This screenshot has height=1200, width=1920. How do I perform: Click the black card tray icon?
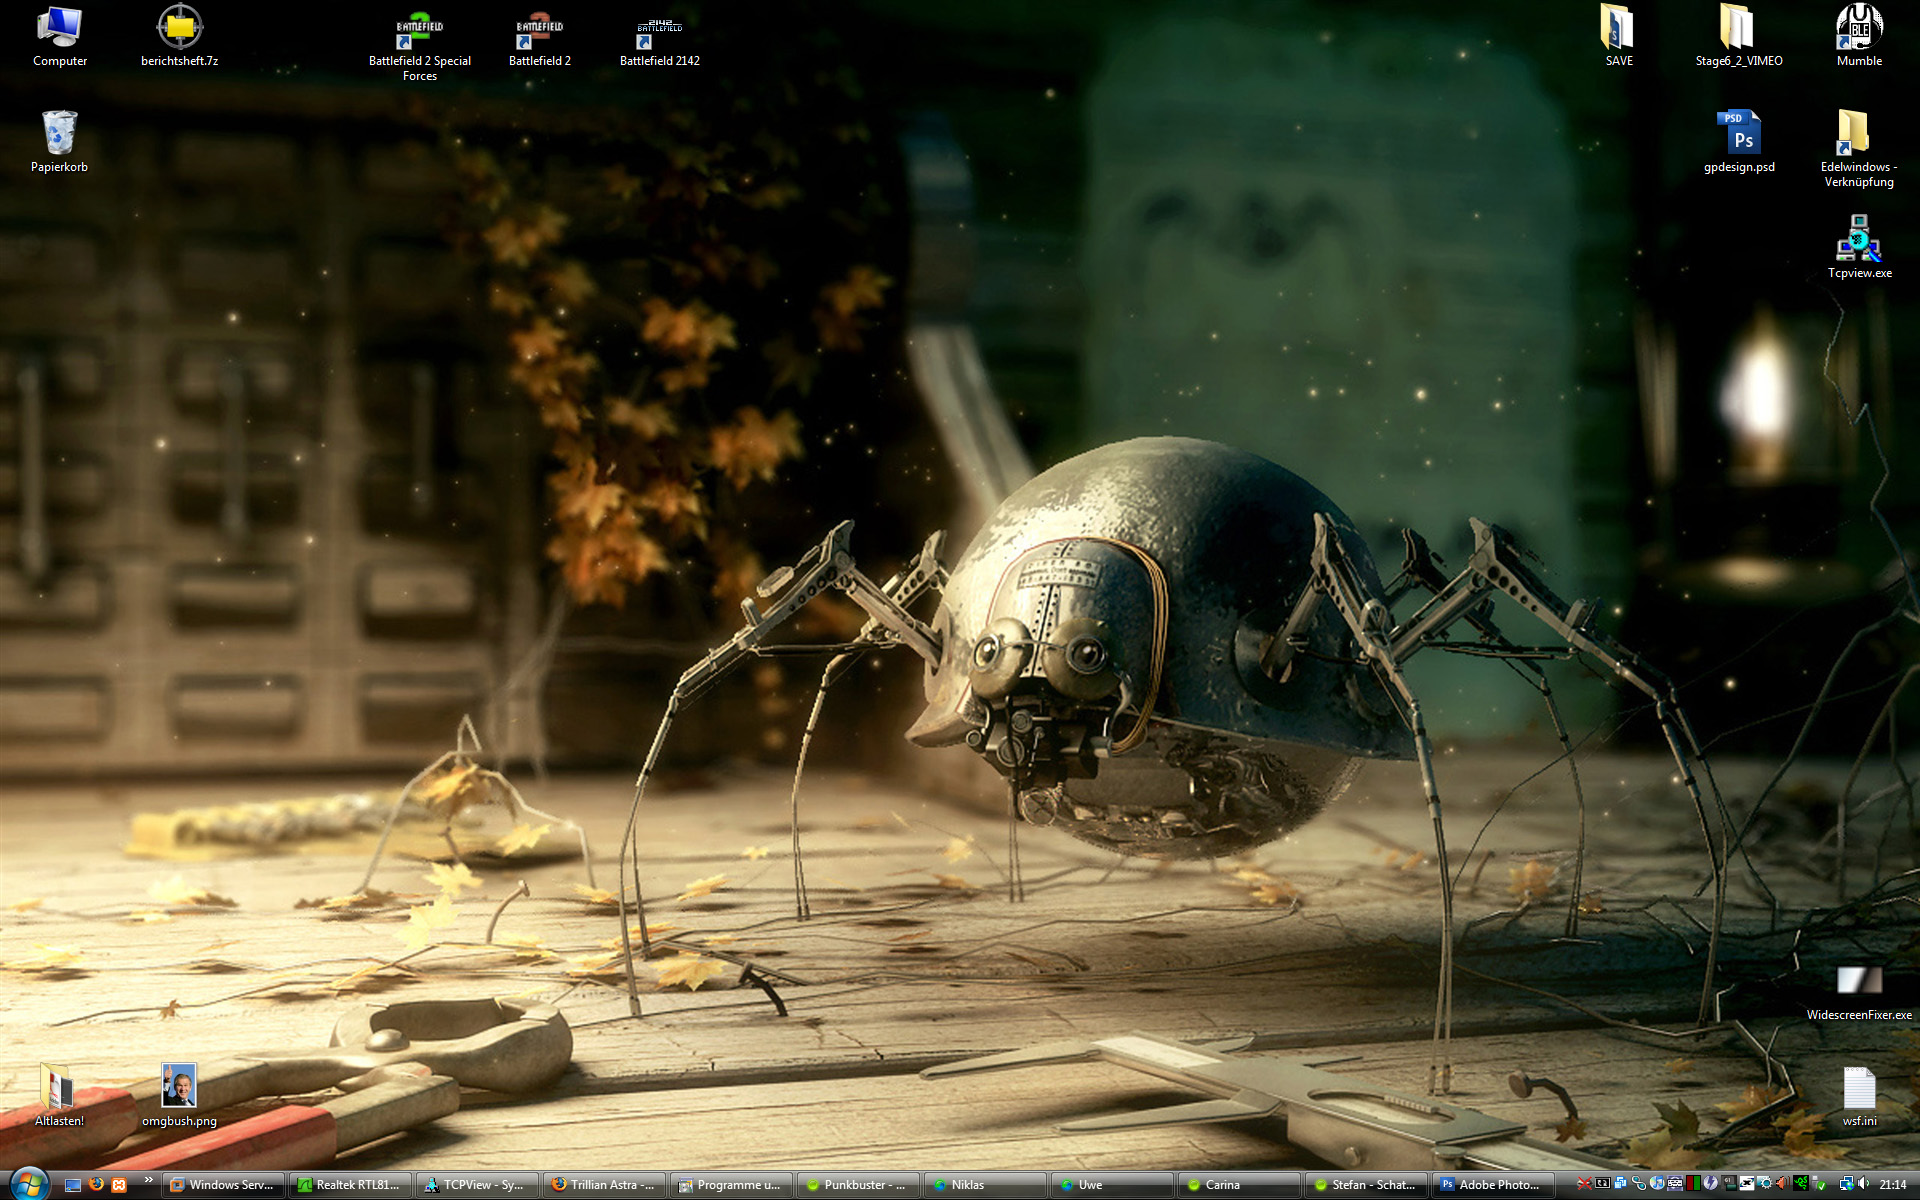tap(1603, 1183)
